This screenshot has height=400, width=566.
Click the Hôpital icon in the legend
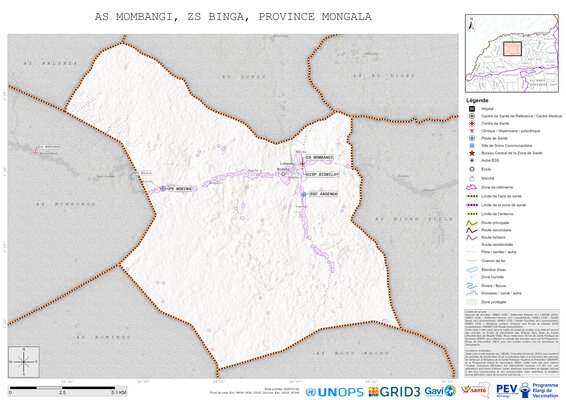click(x=471, y=109)
